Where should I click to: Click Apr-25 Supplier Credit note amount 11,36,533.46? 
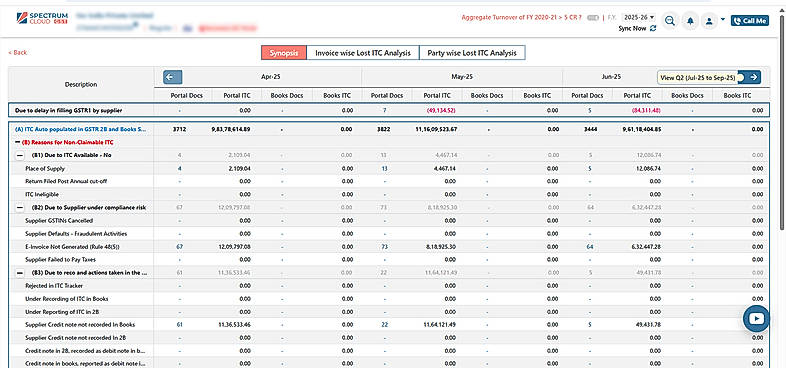point(235,325)
